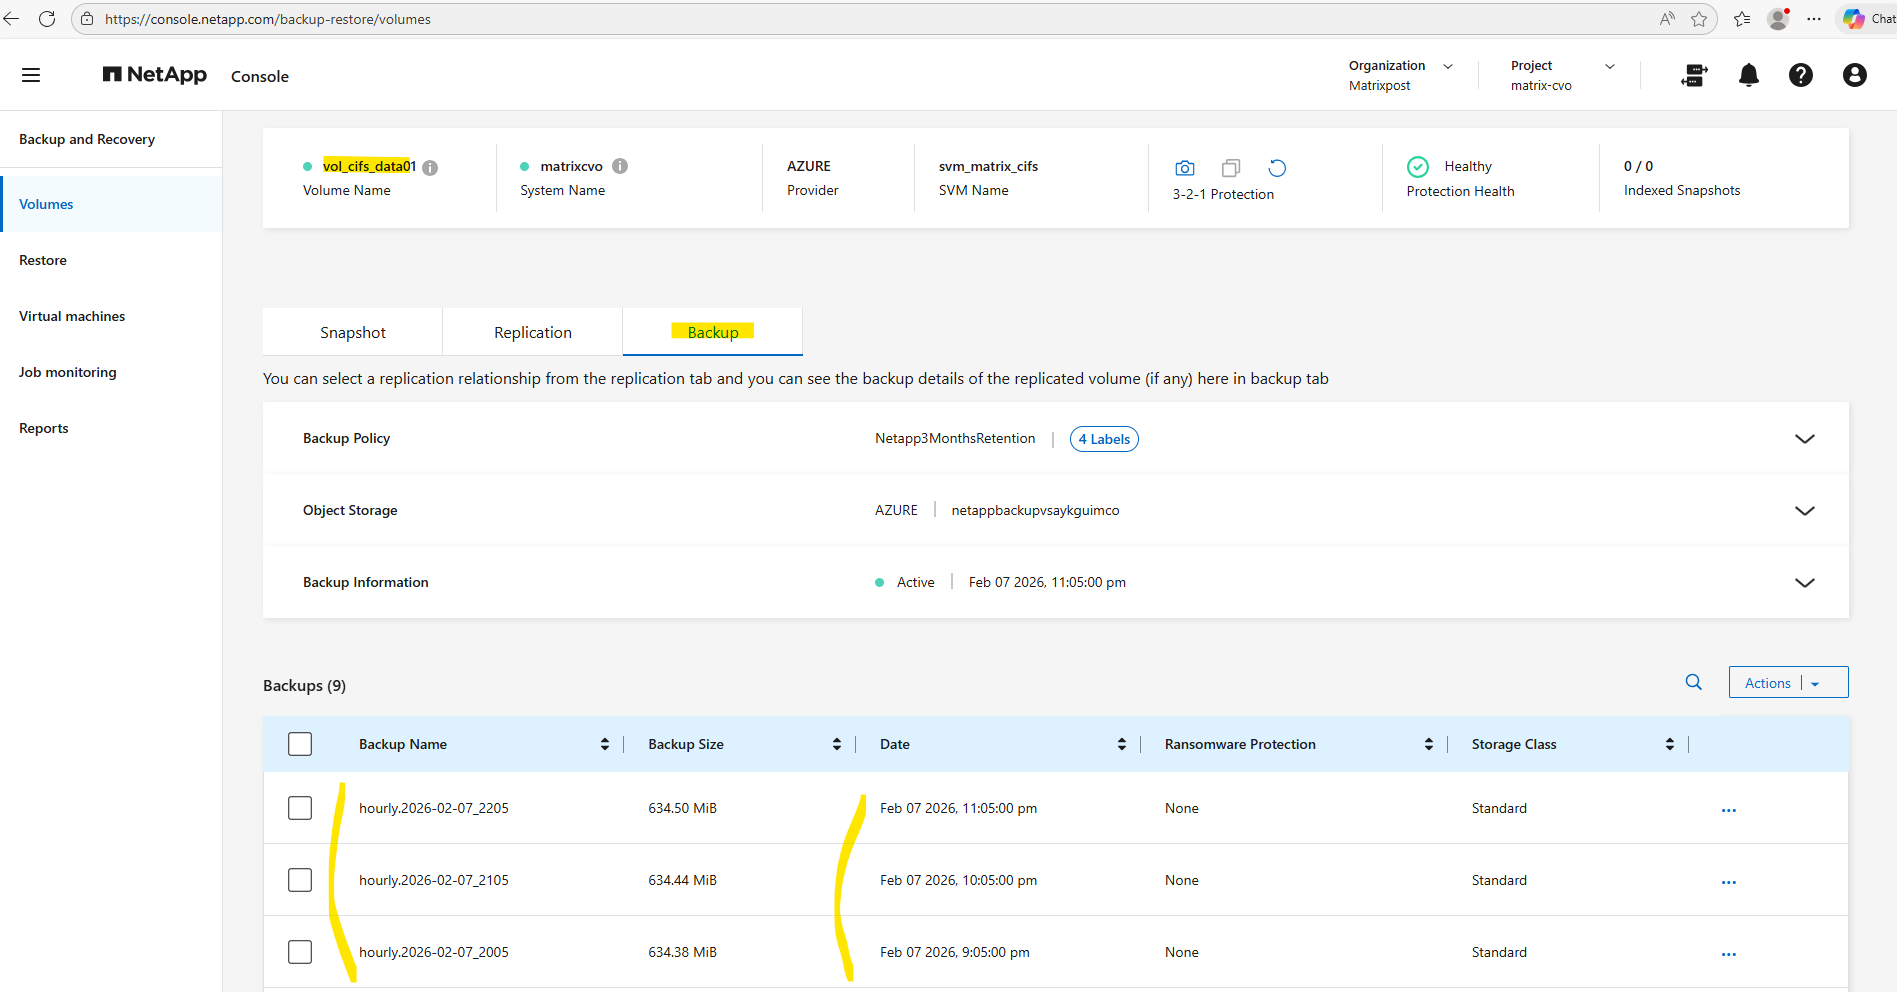The height and width of the screenshot is (992, 1897).
Task: Toggle the select-all backups header checkbox
Action: [x=300, y=744]
